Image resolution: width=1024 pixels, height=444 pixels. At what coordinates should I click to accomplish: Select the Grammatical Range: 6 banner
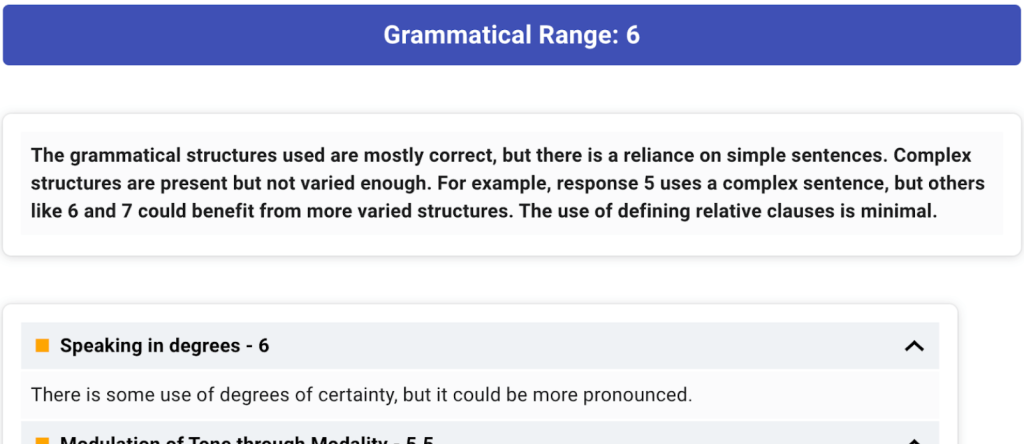[x=512, y=35]
